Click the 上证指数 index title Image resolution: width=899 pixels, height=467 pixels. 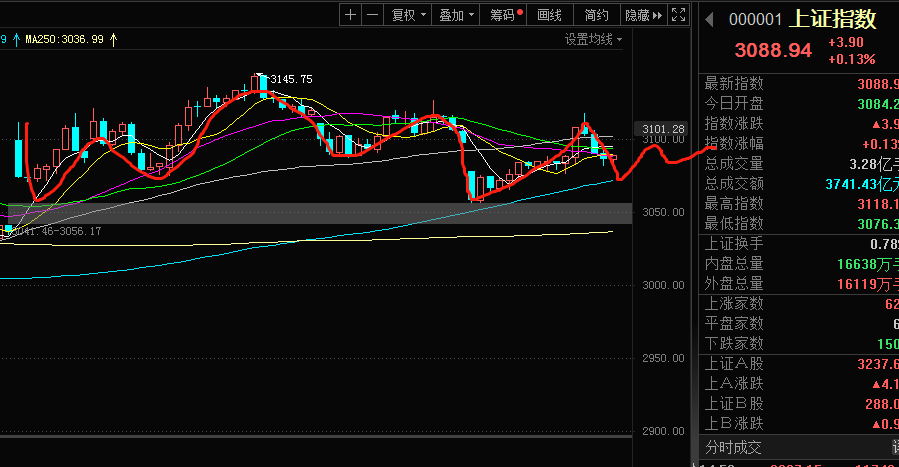click(833, 19)
